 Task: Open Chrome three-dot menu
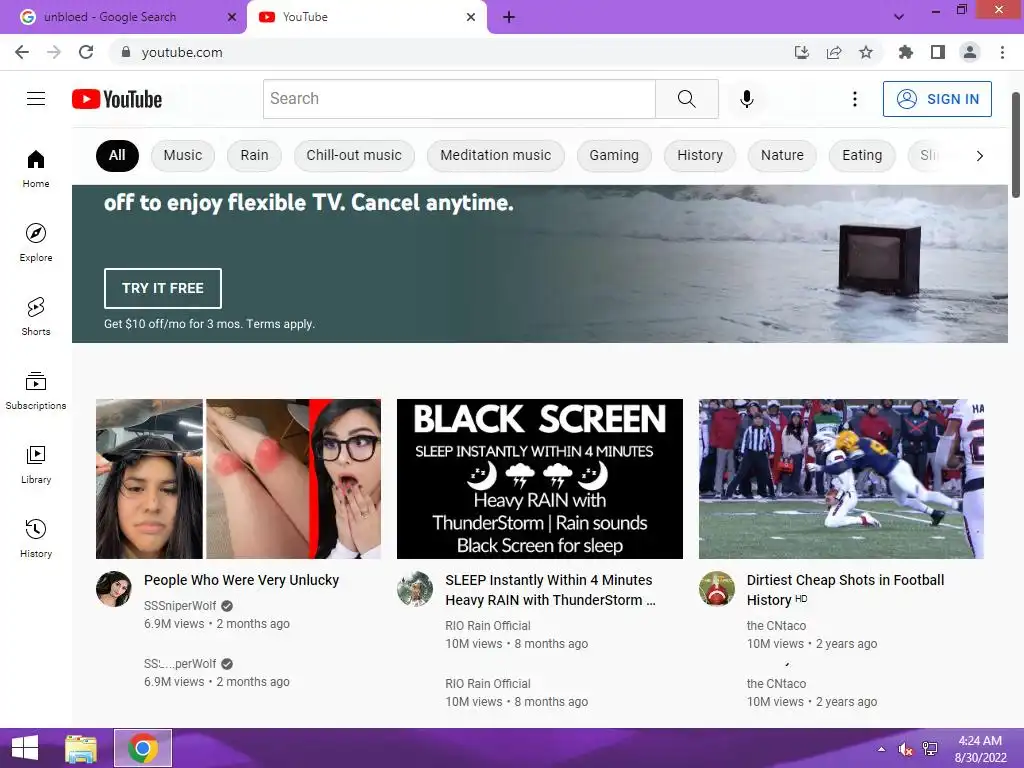coord(1002,52)
